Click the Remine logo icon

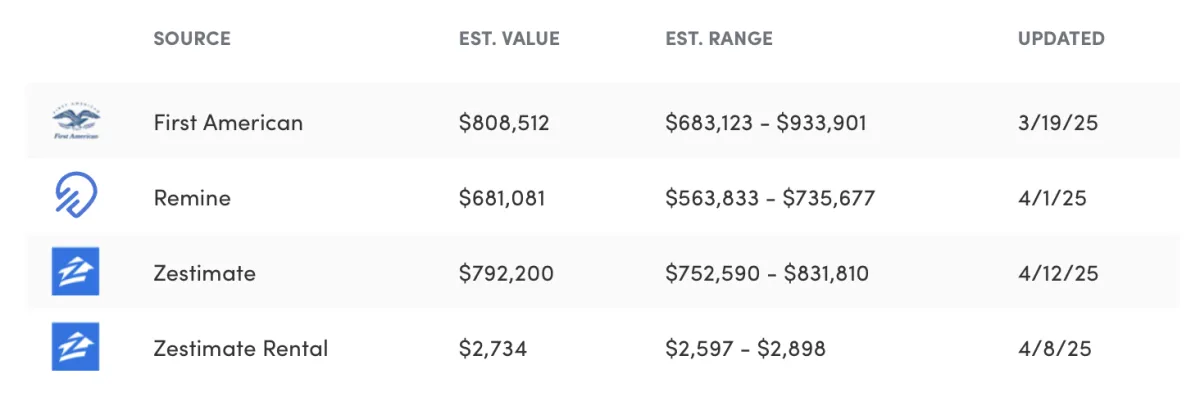click(76, 198)
